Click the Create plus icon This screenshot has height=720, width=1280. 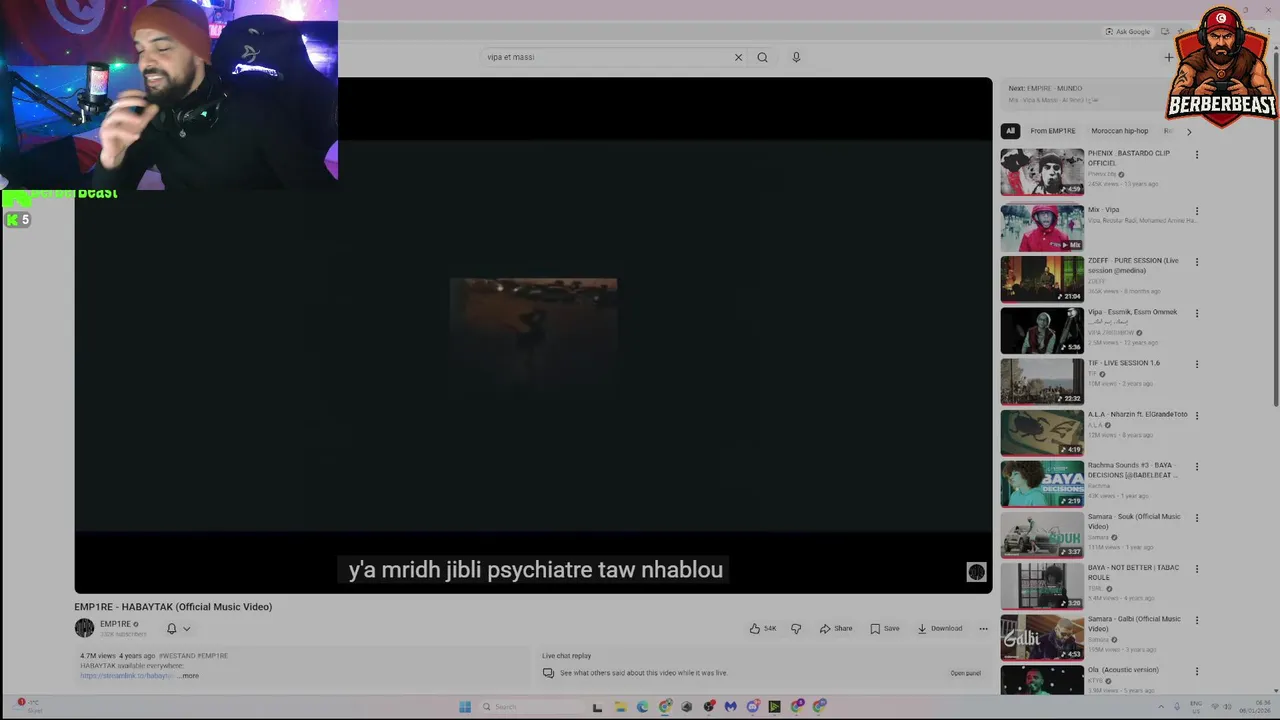[1168, 57]
